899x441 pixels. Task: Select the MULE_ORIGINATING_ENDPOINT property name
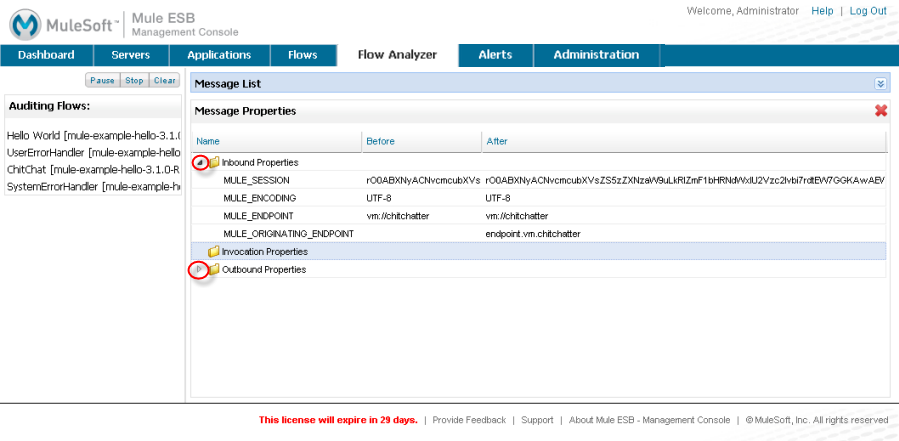click(288, 234)
